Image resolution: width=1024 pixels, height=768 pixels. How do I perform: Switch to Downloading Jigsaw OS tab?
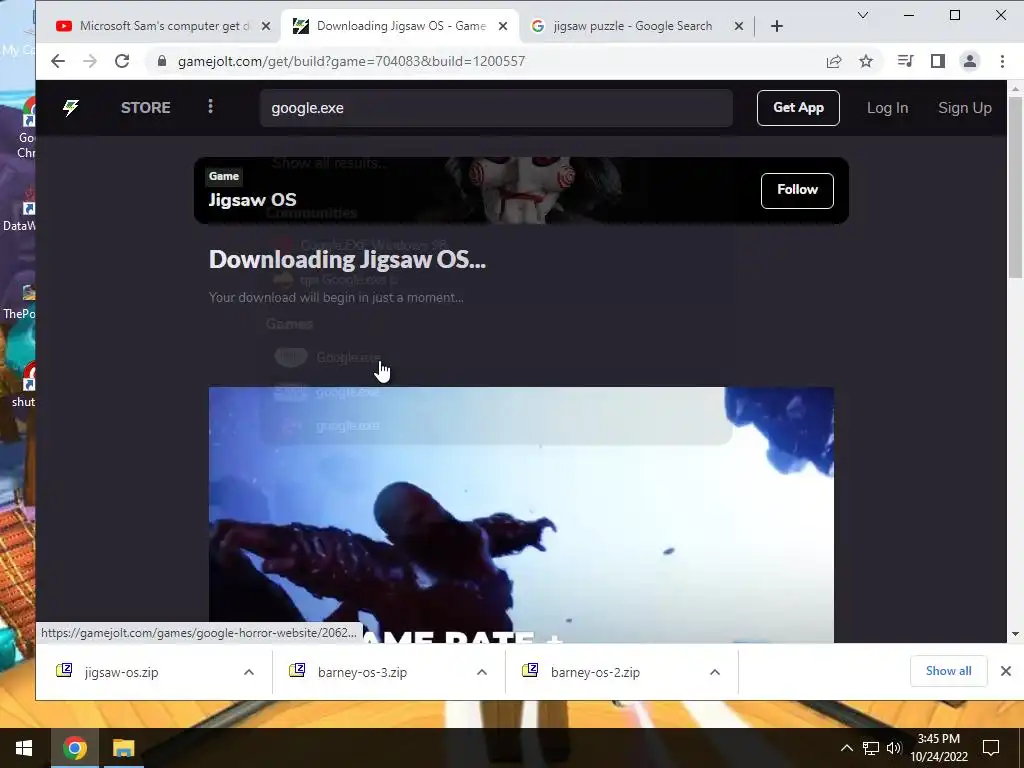[400, 26]
